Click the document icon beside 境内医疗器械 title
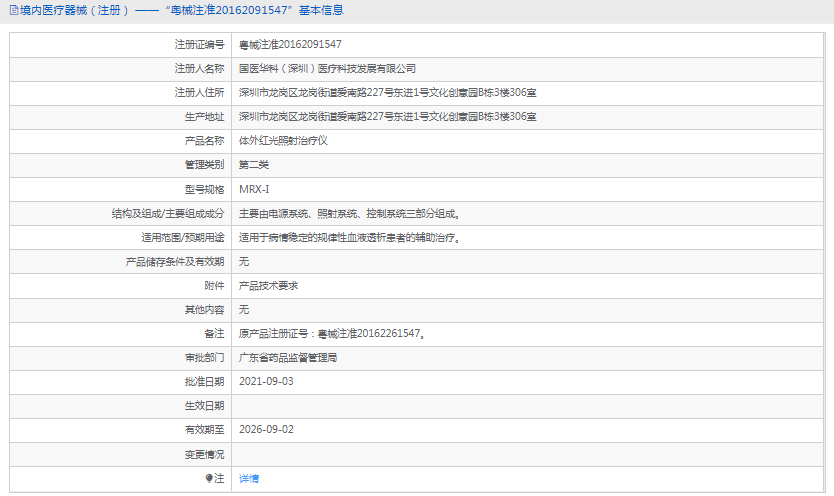The height and width of the screenshot is (496, 834). click(x=14, y=10)
